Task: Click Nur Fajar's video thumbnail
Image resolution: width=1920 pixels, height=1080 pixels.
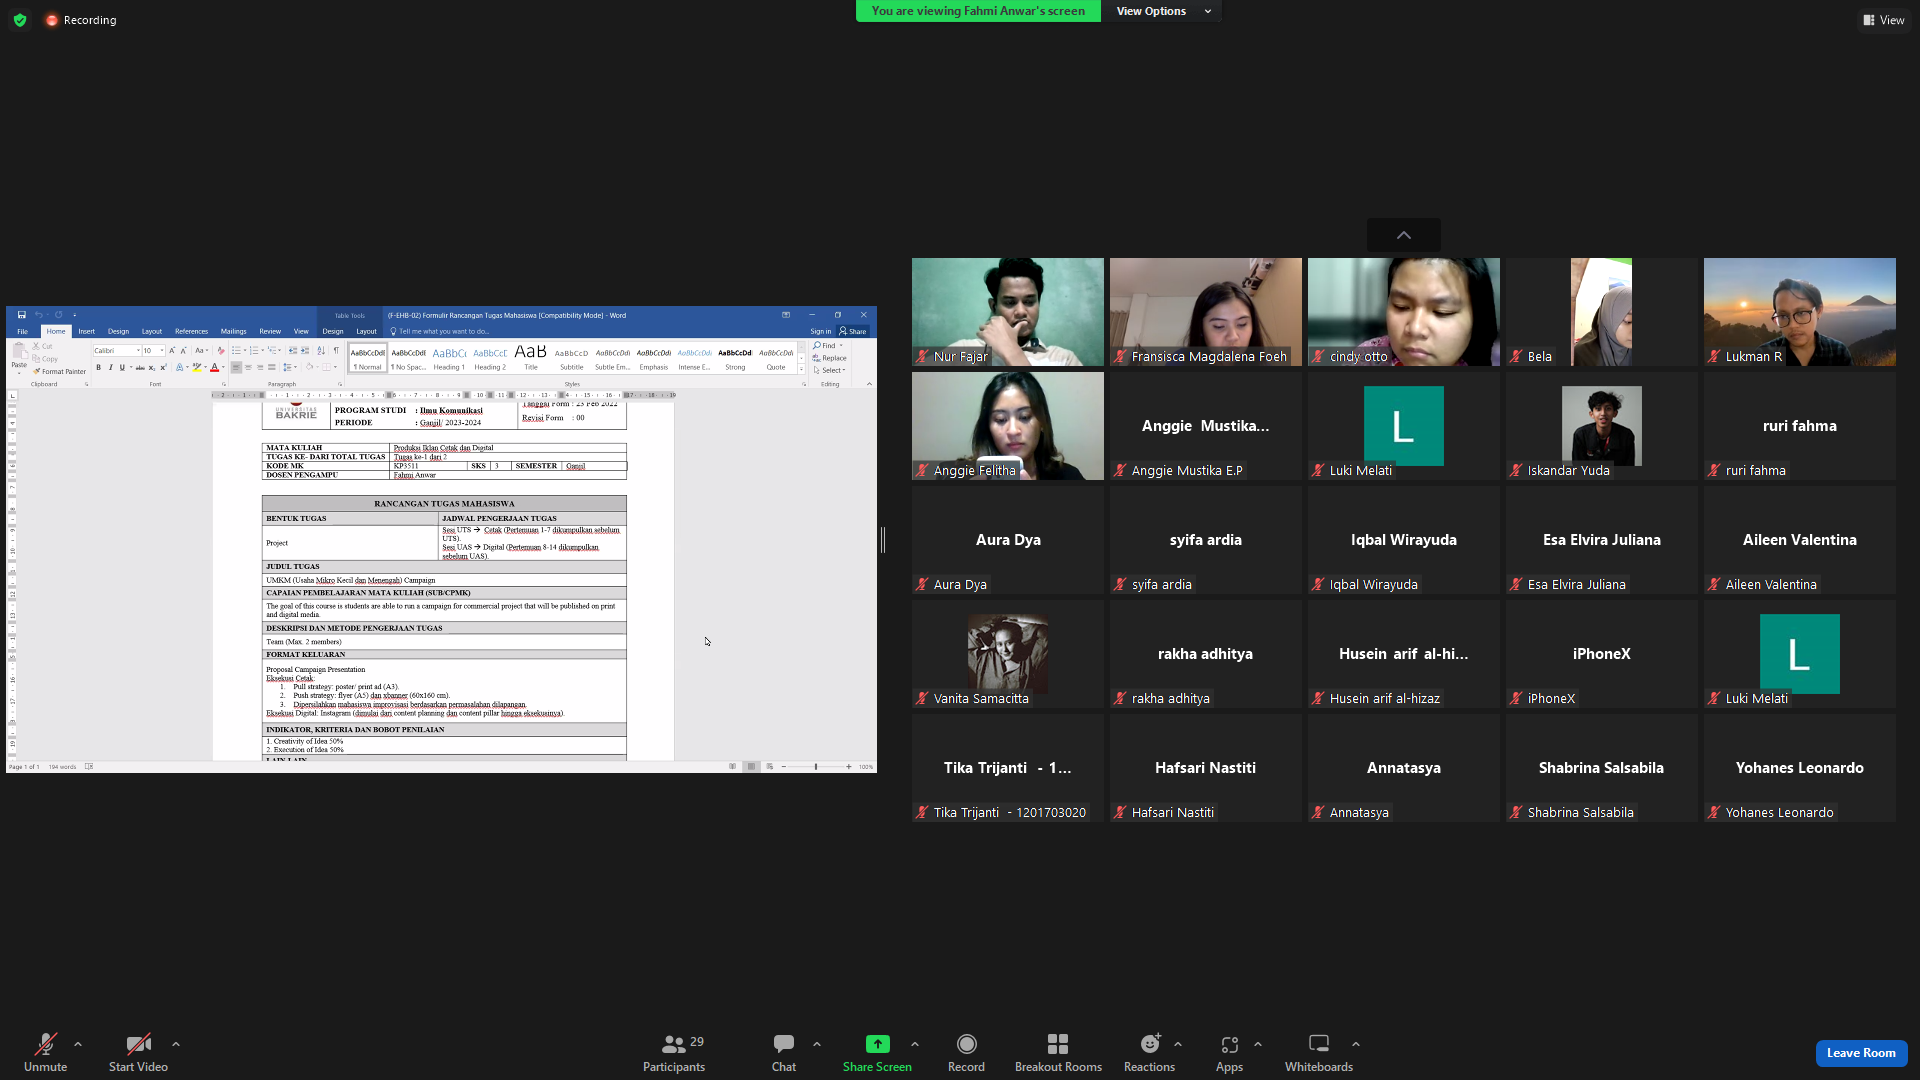Action: pyautogui.click(x=1008, y=312)
